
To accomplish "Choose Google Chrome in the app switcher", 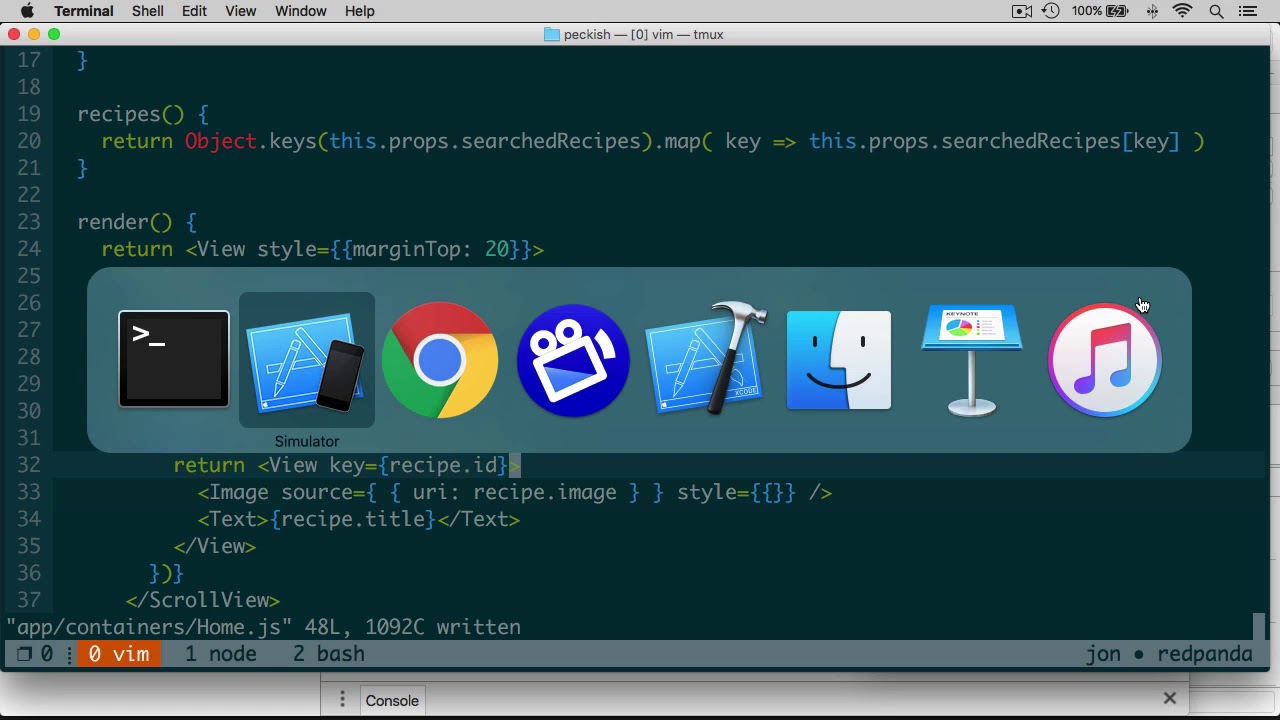I will coord(440,360).
